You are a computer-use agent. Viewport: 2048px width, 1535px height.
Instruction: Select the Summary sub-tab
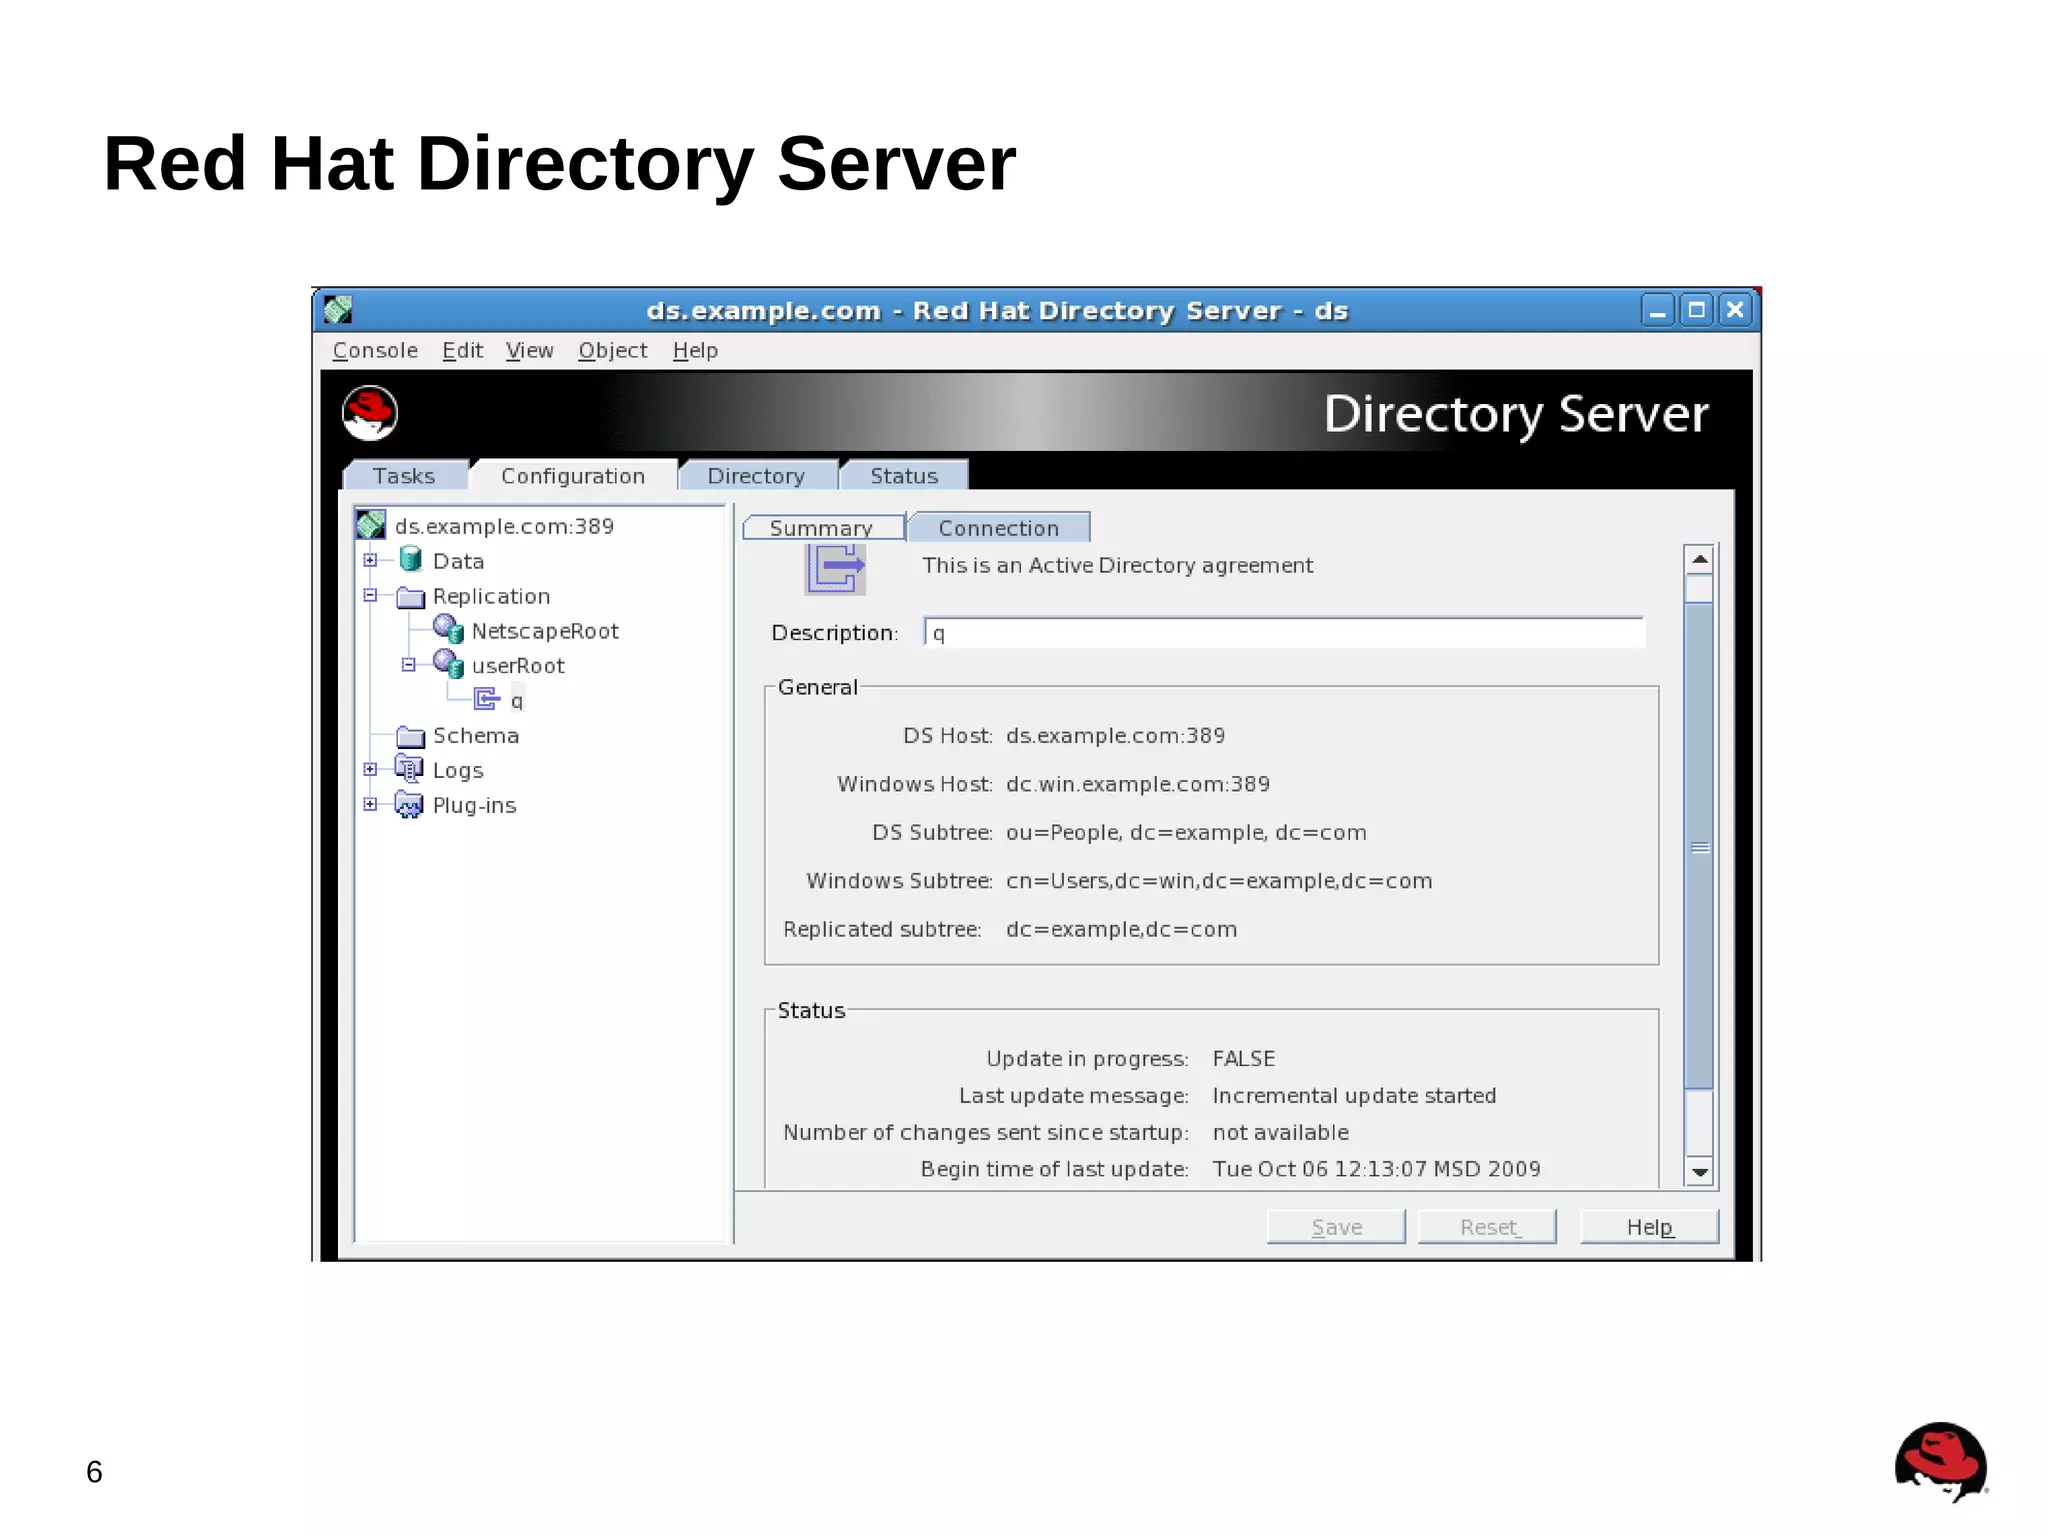821,527
